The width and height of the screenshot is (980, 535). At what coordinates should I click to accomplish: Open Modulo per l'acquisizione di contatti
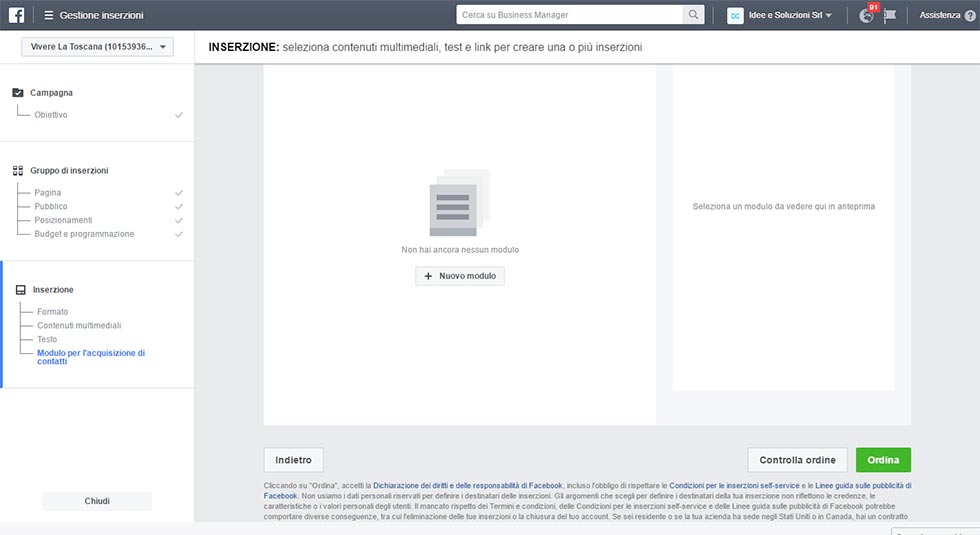[x=91, y=357]
